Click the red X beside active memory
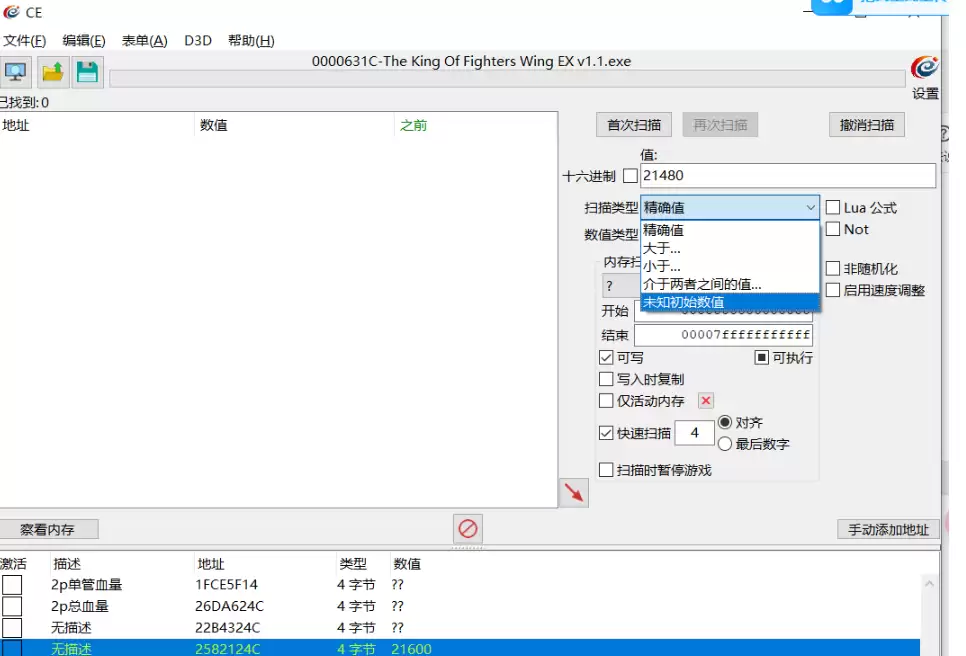 (706, 401)
